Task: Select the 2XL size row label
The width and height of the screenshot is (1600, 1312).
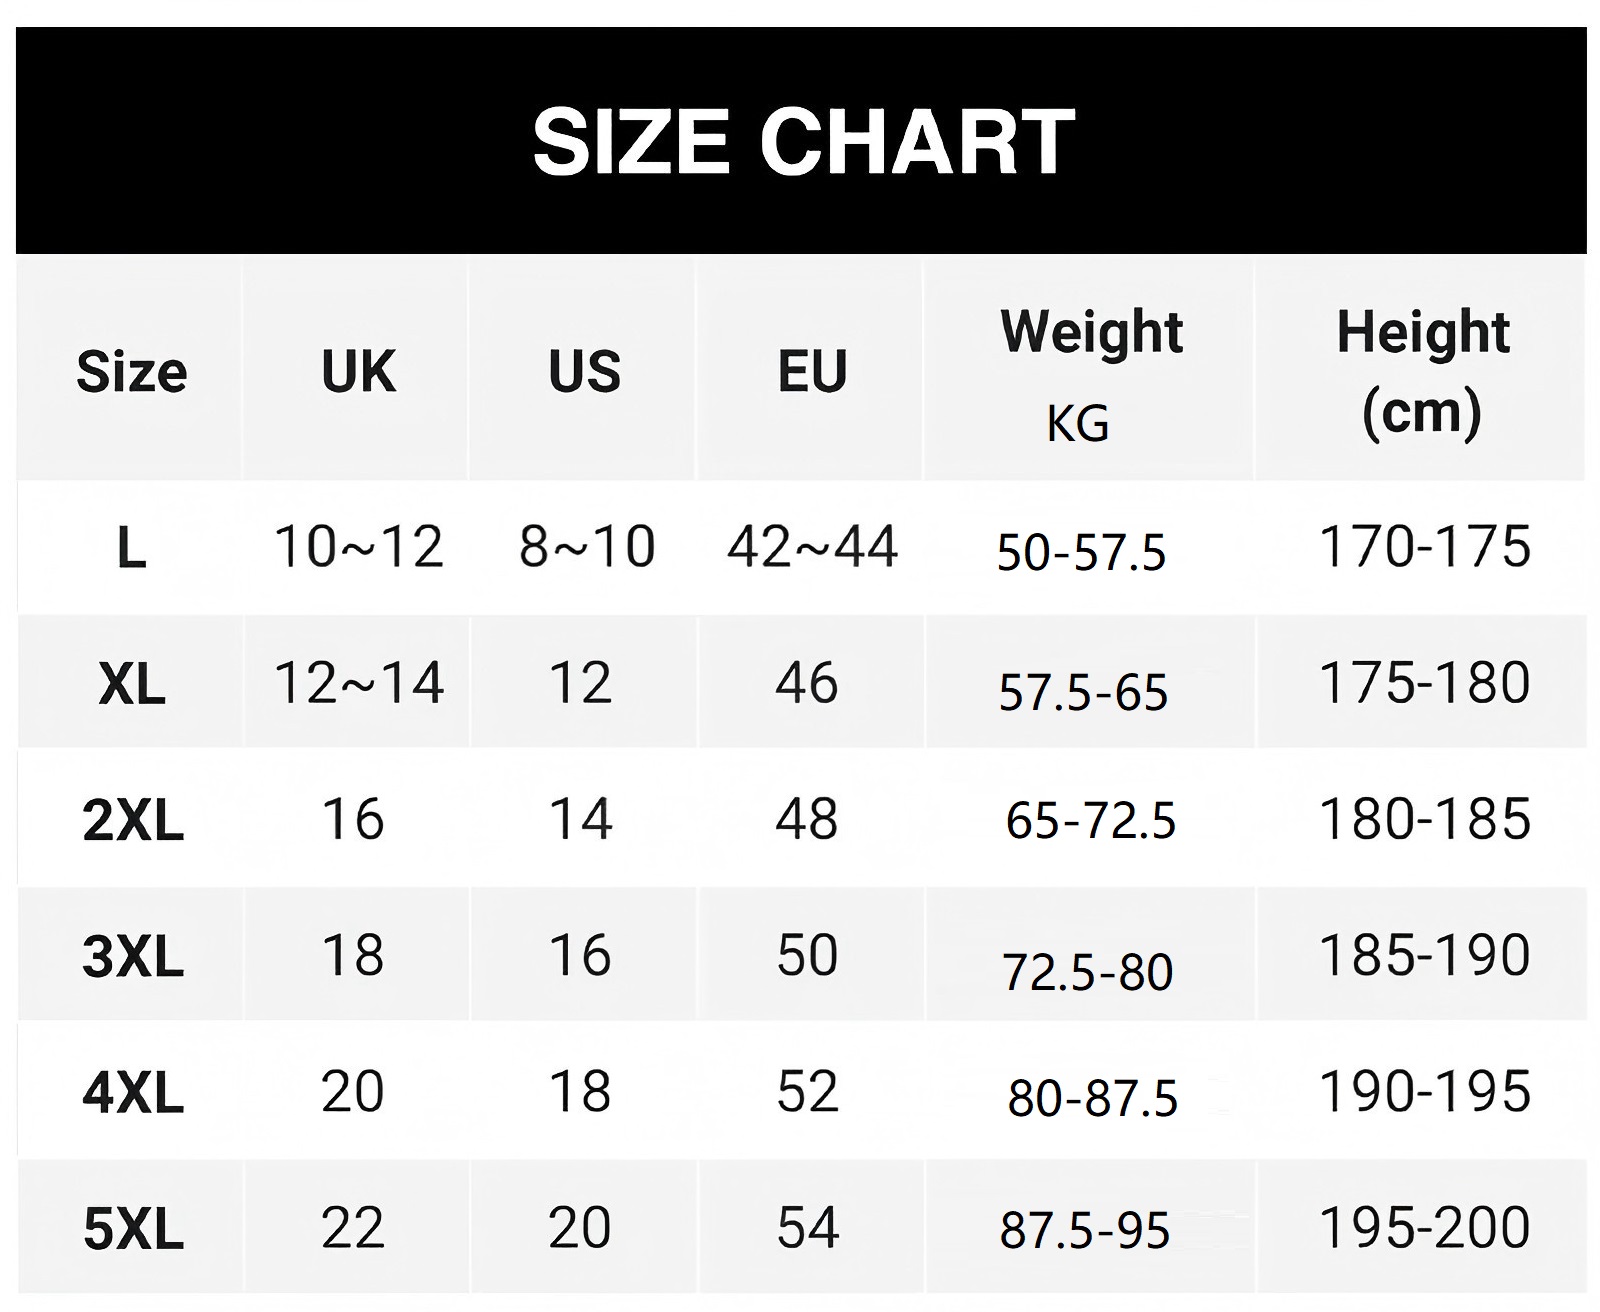Action: (133, 820)
